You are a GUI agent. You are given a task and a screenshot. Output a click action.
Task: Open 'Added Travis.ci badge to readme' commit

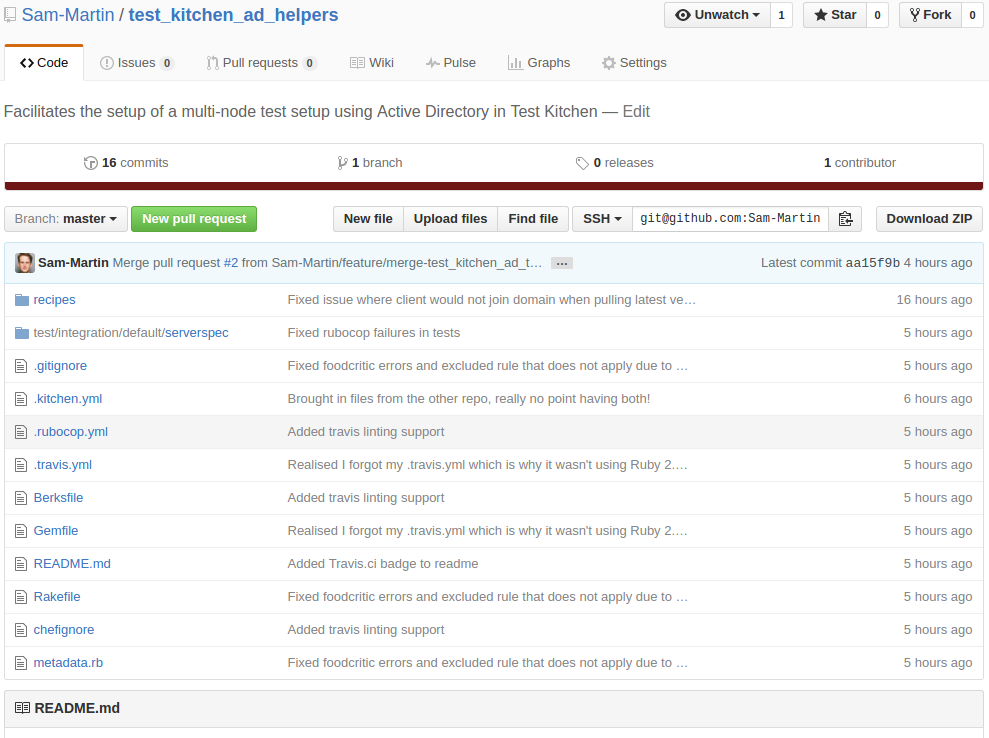383,564
